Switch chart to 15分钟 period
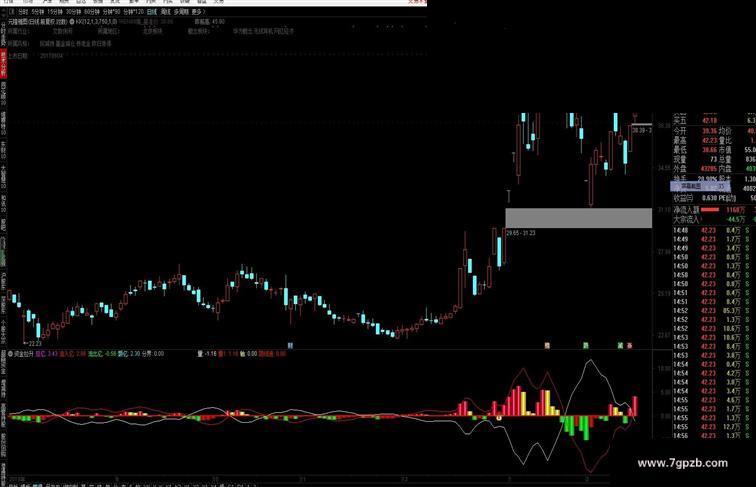 point(55,12)
